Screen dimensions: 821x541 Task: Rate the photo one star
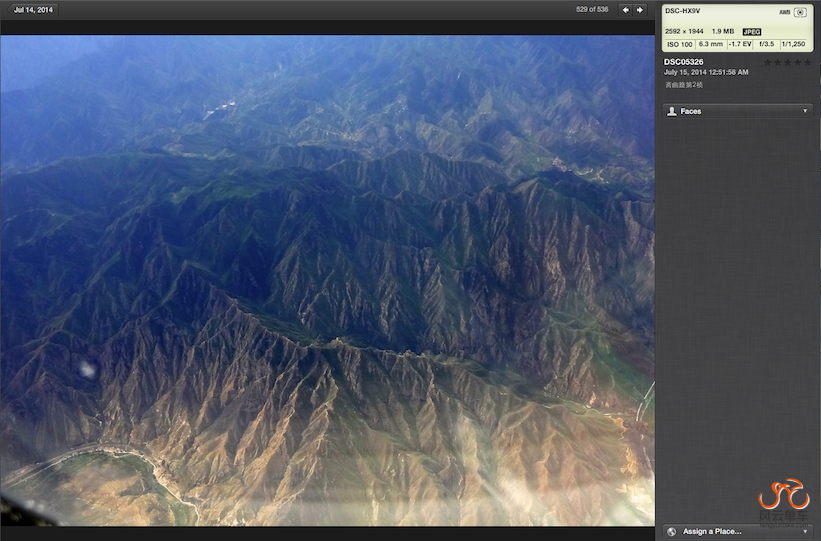pyautogui.click(x=768, y=63)
